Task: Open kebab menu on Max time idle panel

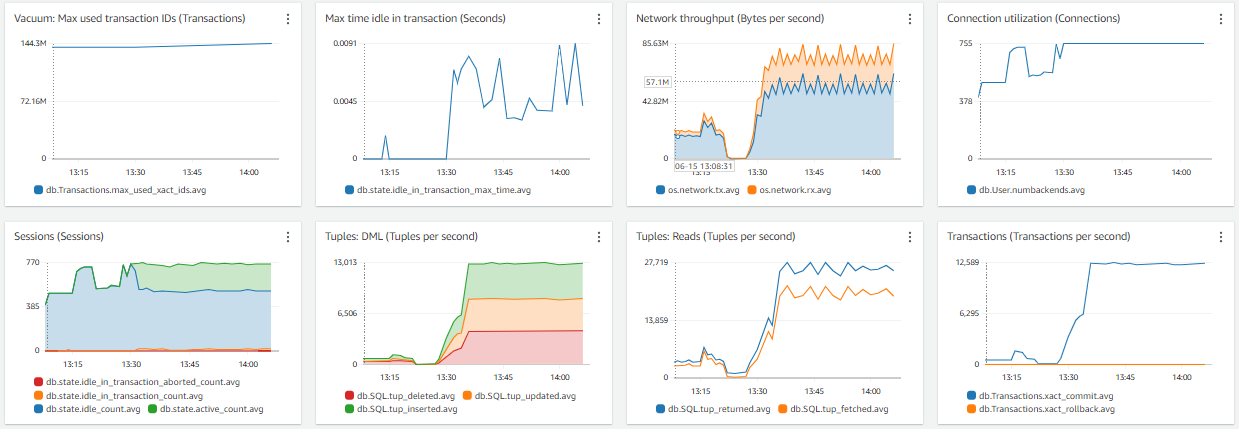Action: pos(599,19)
